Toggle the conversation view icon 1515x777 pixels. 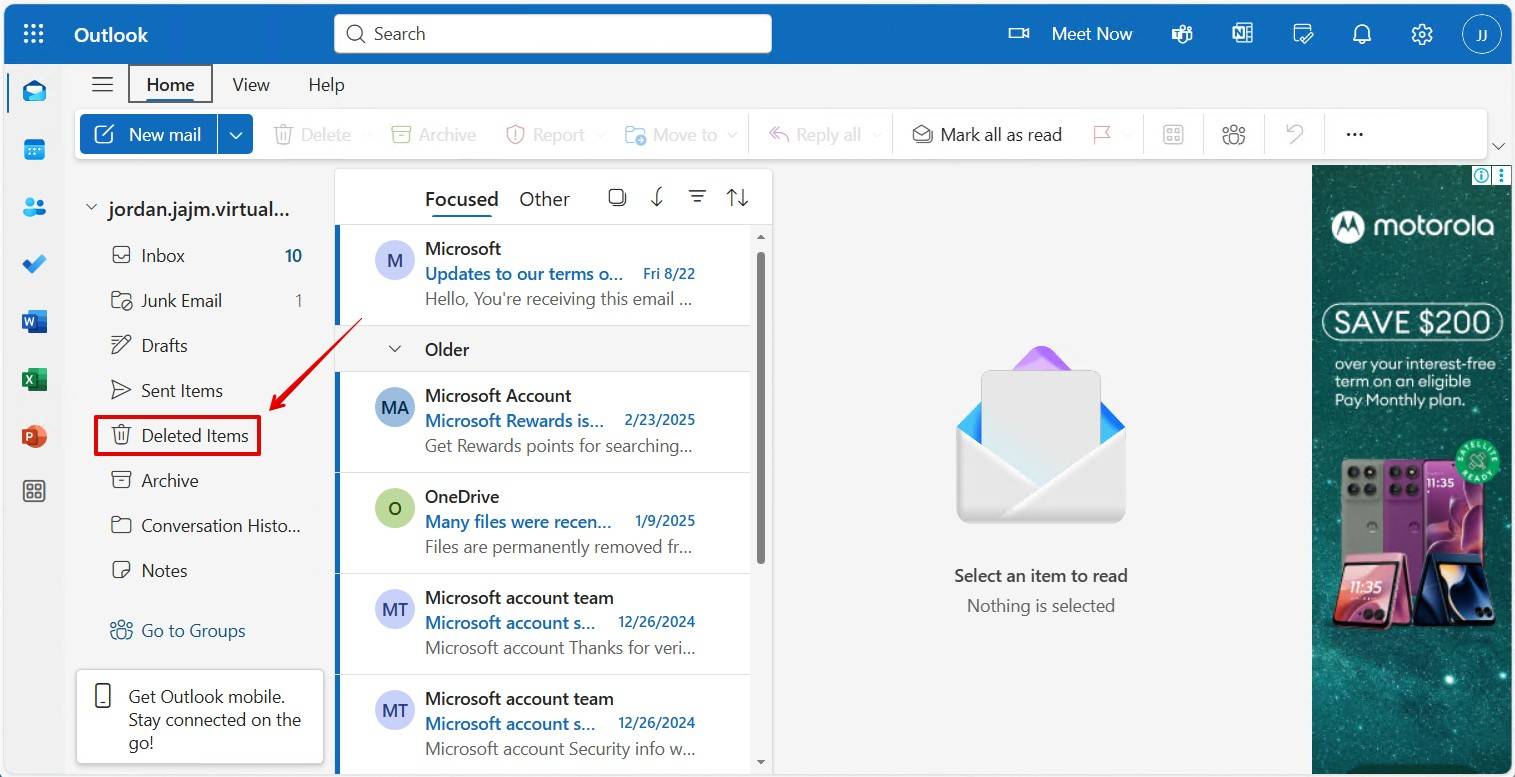click(617, 196)
